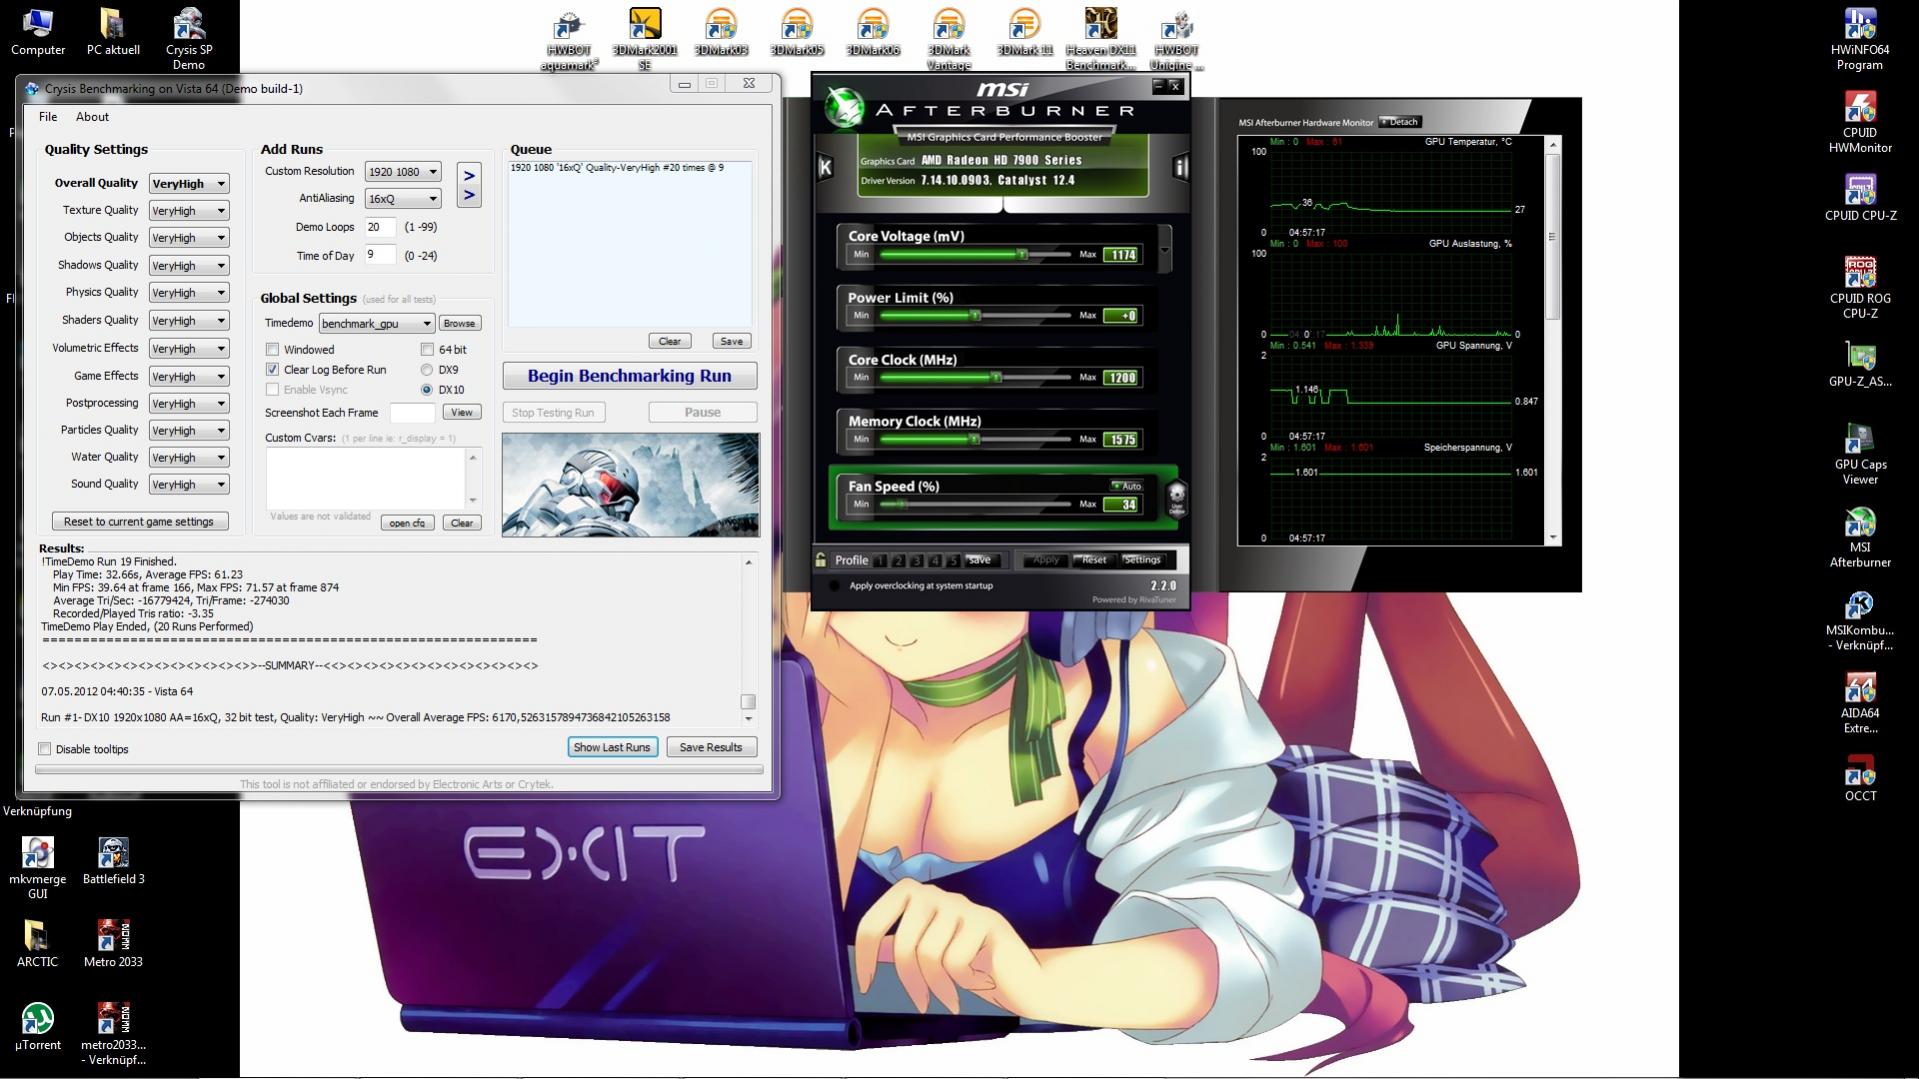Expand the Custom Resolution dropdown
This screenshot has width=1919, height=1079.
coord(402,172)
